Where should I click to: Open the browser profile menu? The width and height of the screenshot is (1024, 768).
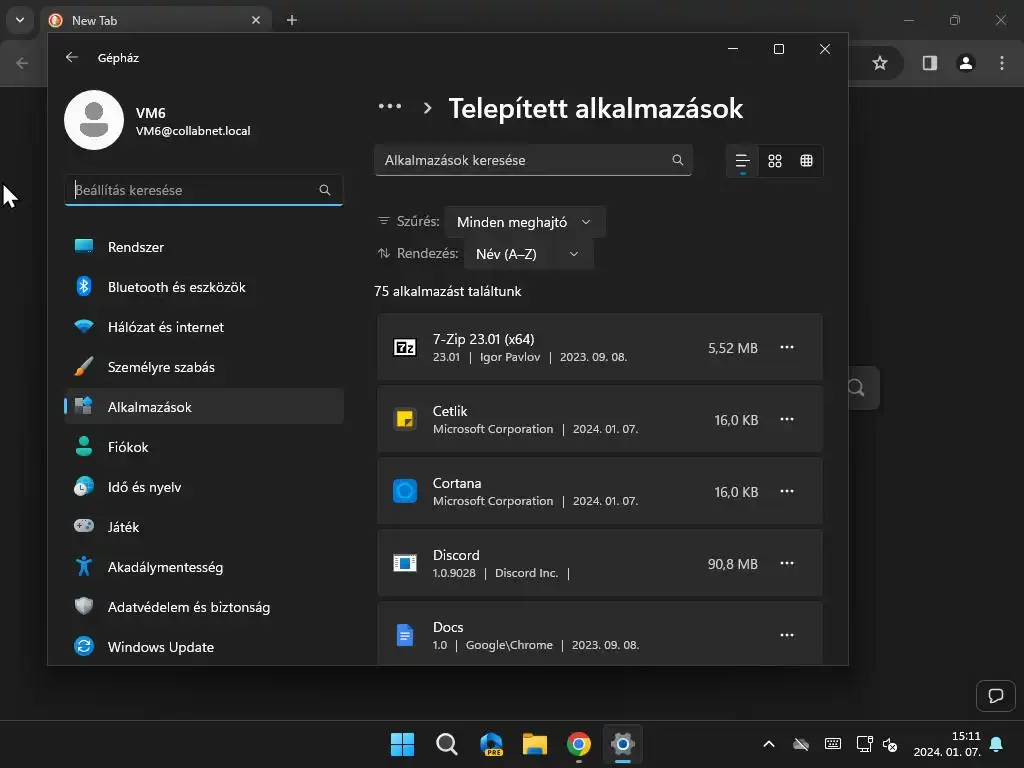coord(966,63)
